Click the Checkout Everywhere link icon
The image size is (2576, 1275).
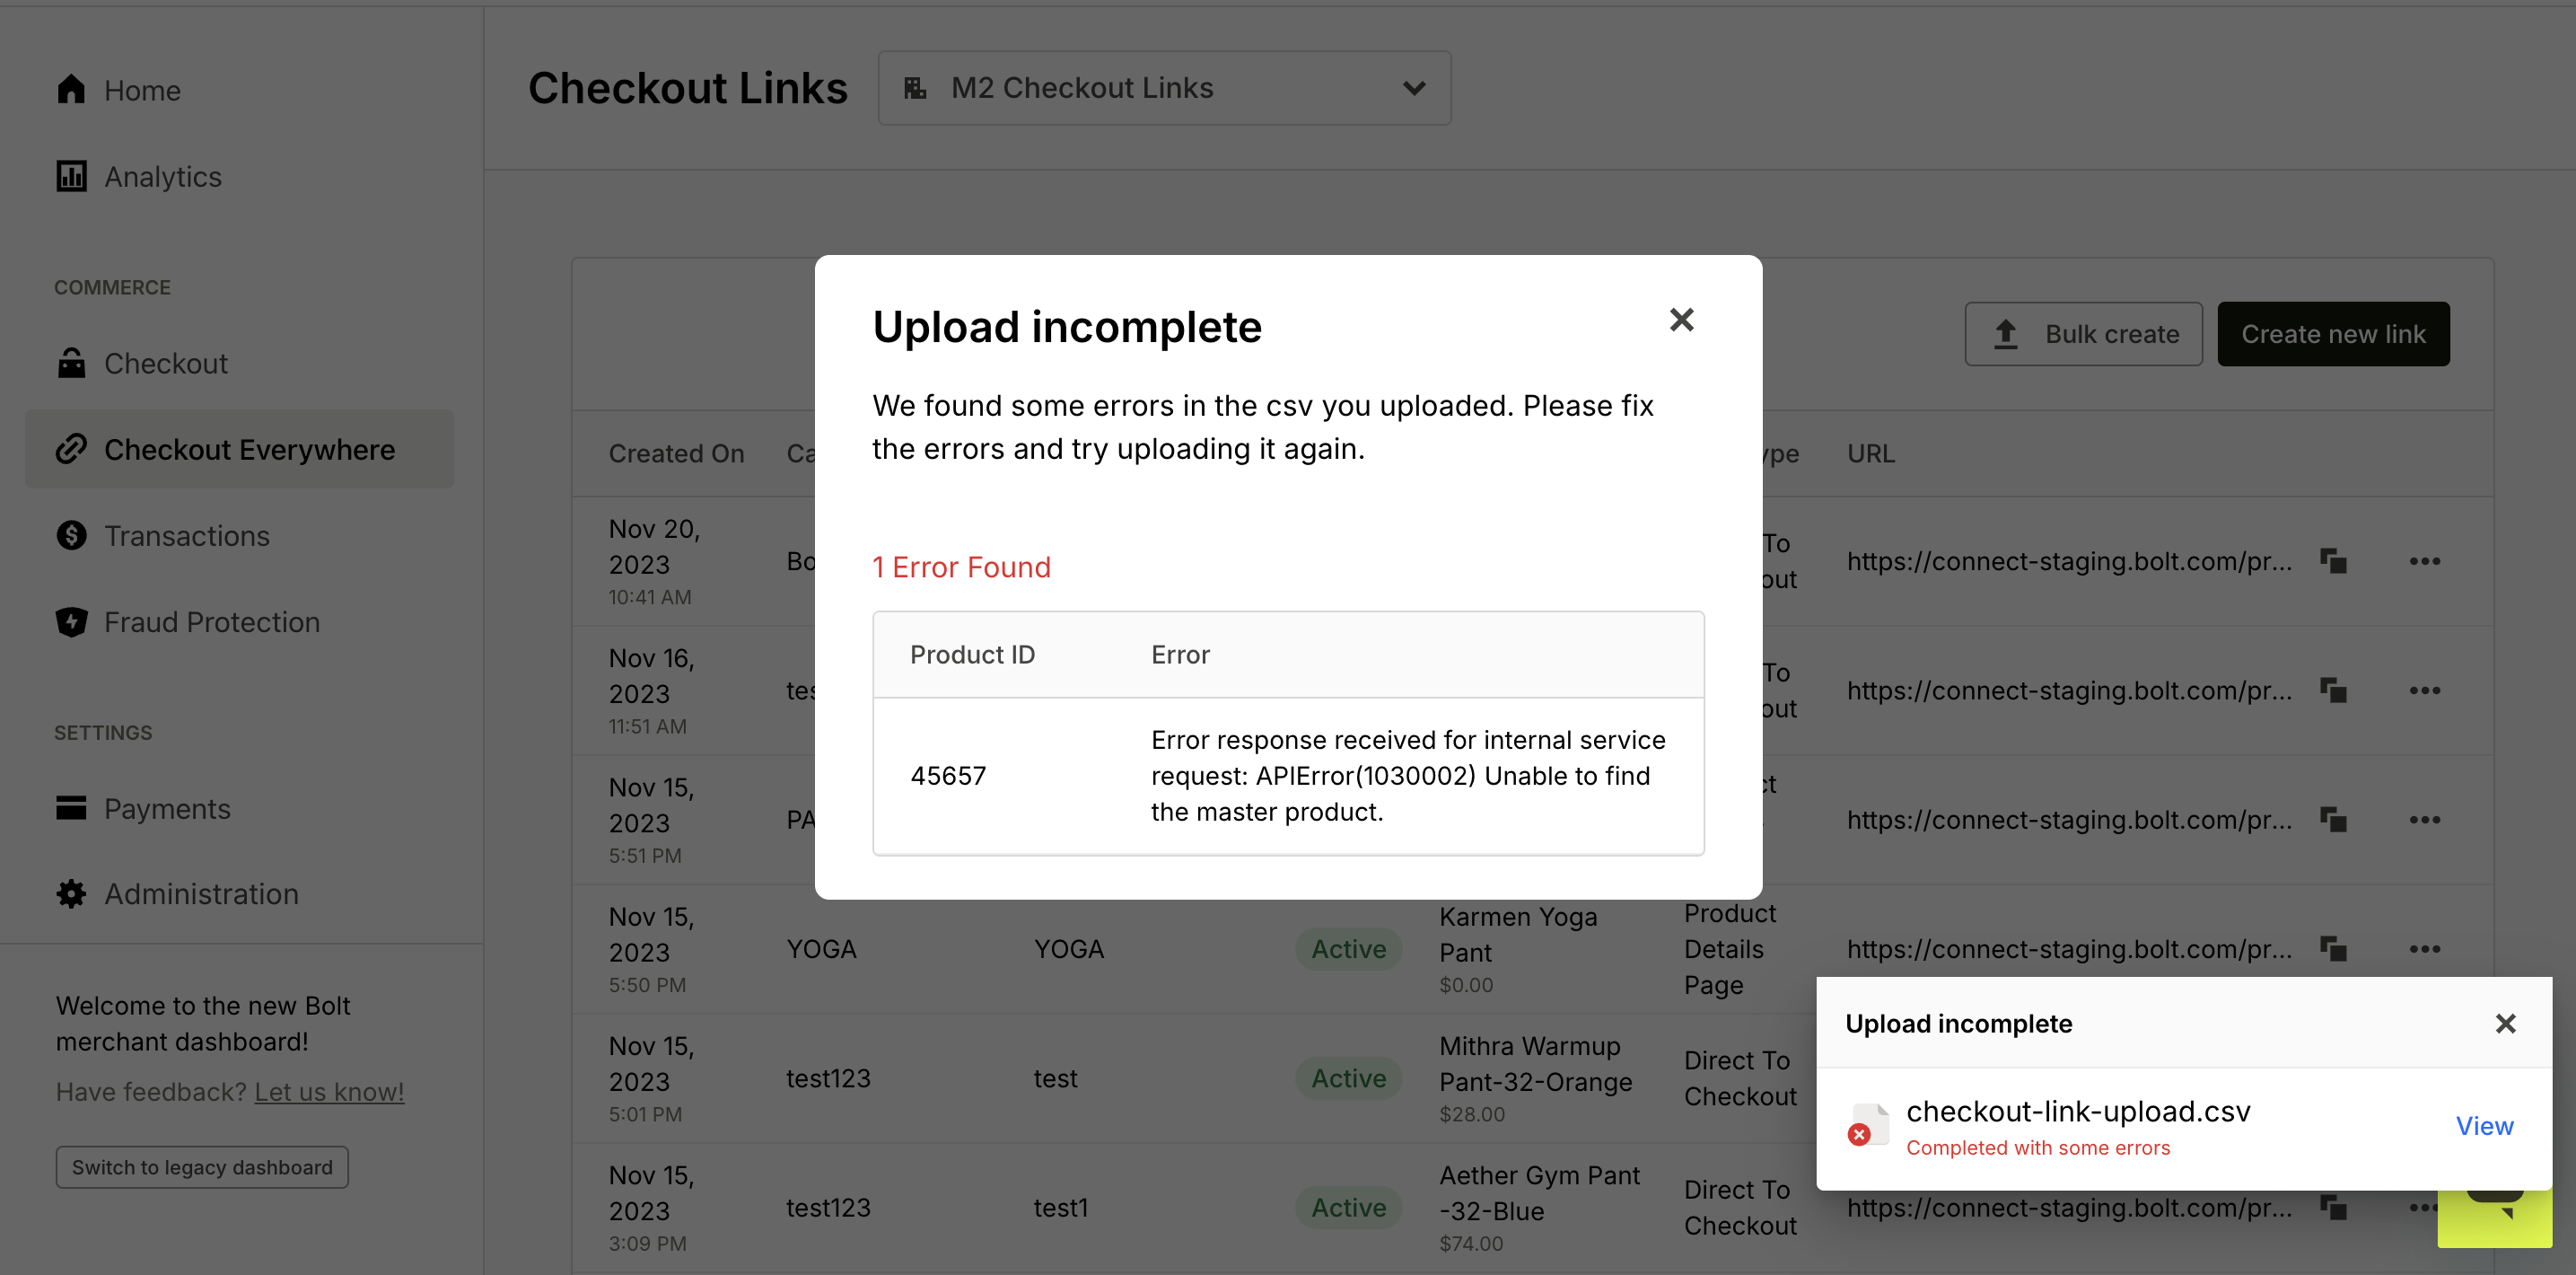click(71, 449)
